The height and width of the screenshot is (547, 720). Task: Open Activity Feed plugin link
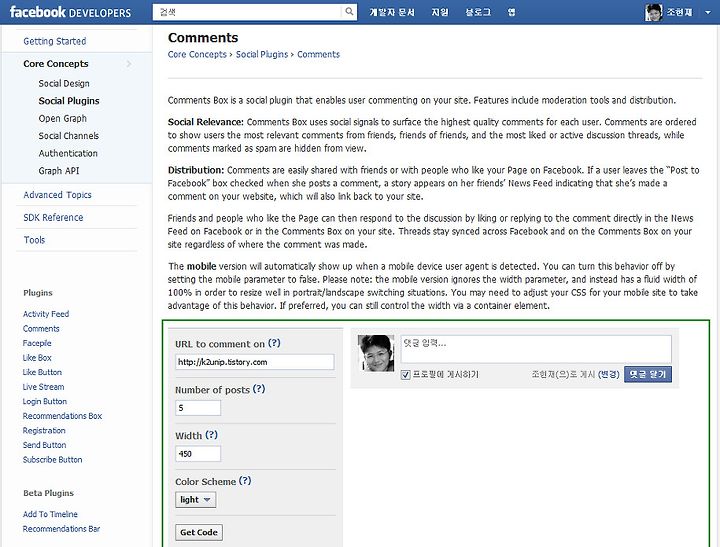[46, 314]
